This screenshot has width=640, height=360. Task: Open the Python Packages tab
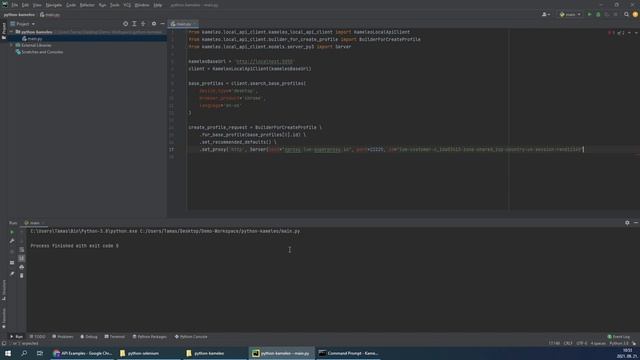tap(150, 337)
